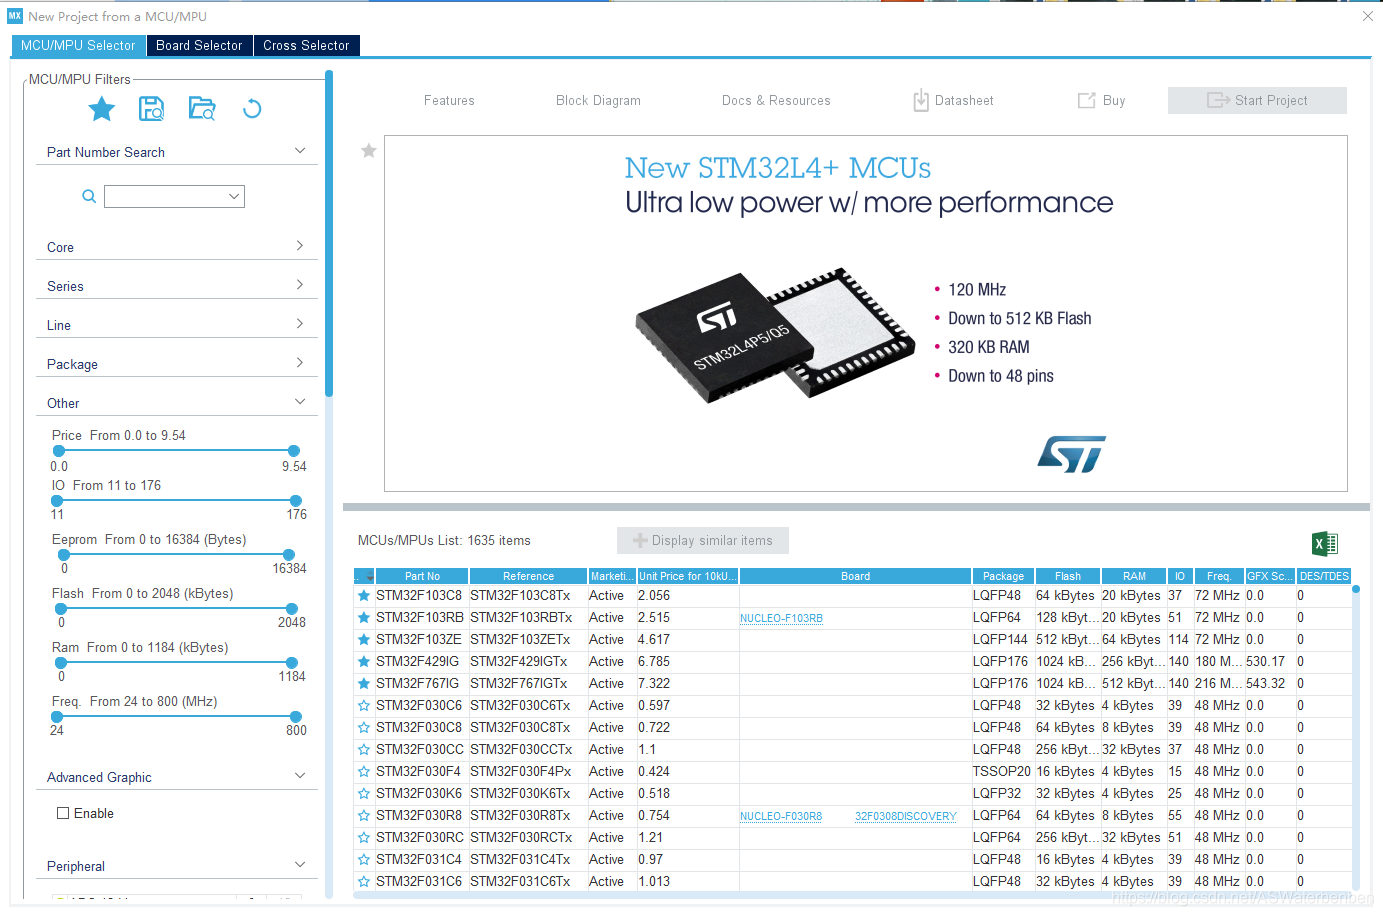This screenshot has width=1383, height=916.
Task: Click the Buy external link icon
Action: 1086,100
